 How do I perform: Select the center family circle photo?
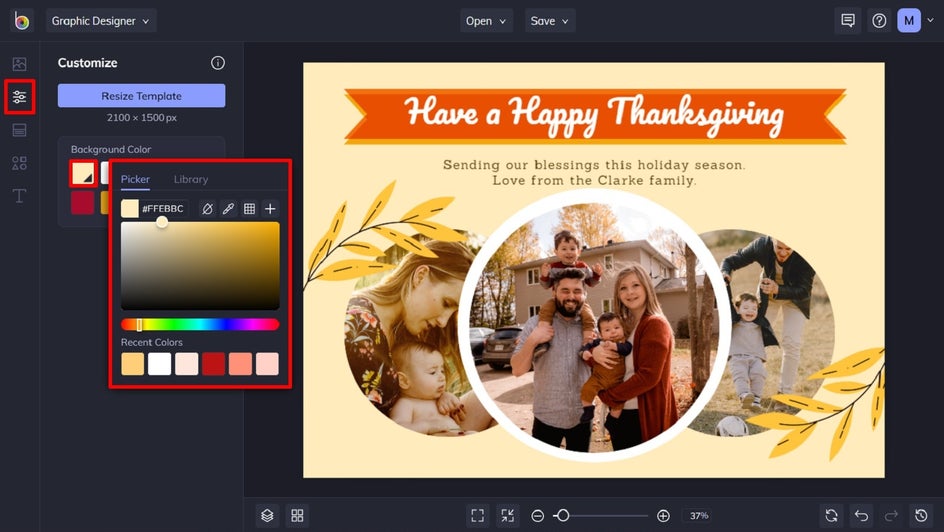pyautogui.click(x=595, y=326)
